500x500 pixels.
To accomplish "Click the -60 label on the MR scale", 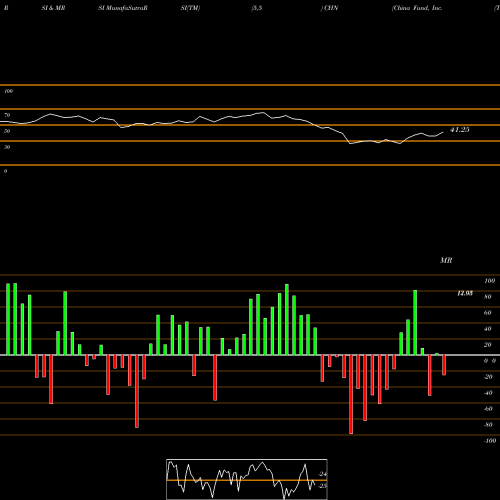I will coord(488,409).
